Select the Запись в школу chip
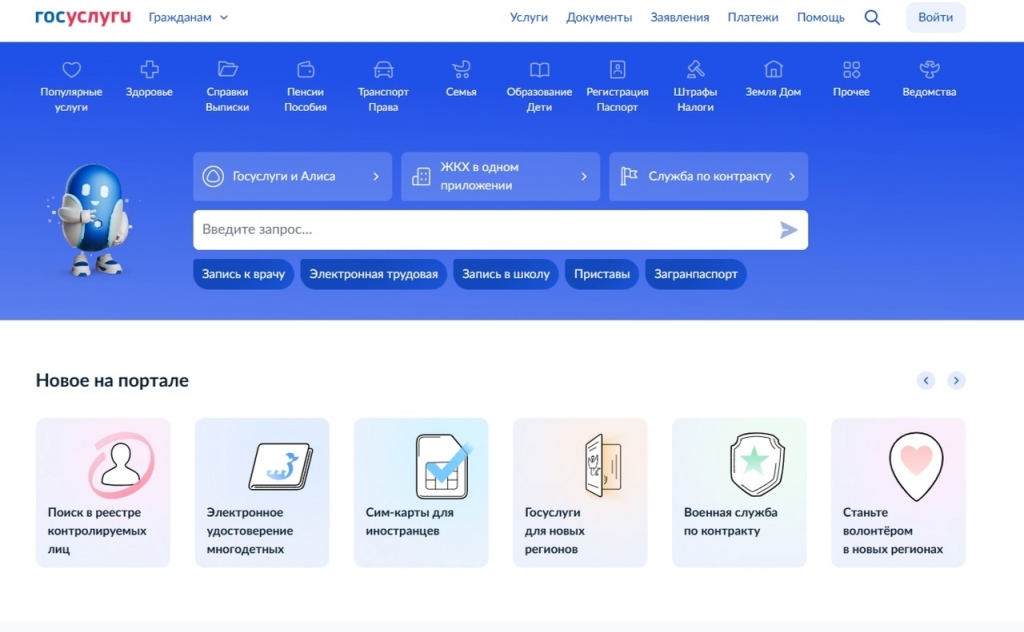 tap(506, 274)
